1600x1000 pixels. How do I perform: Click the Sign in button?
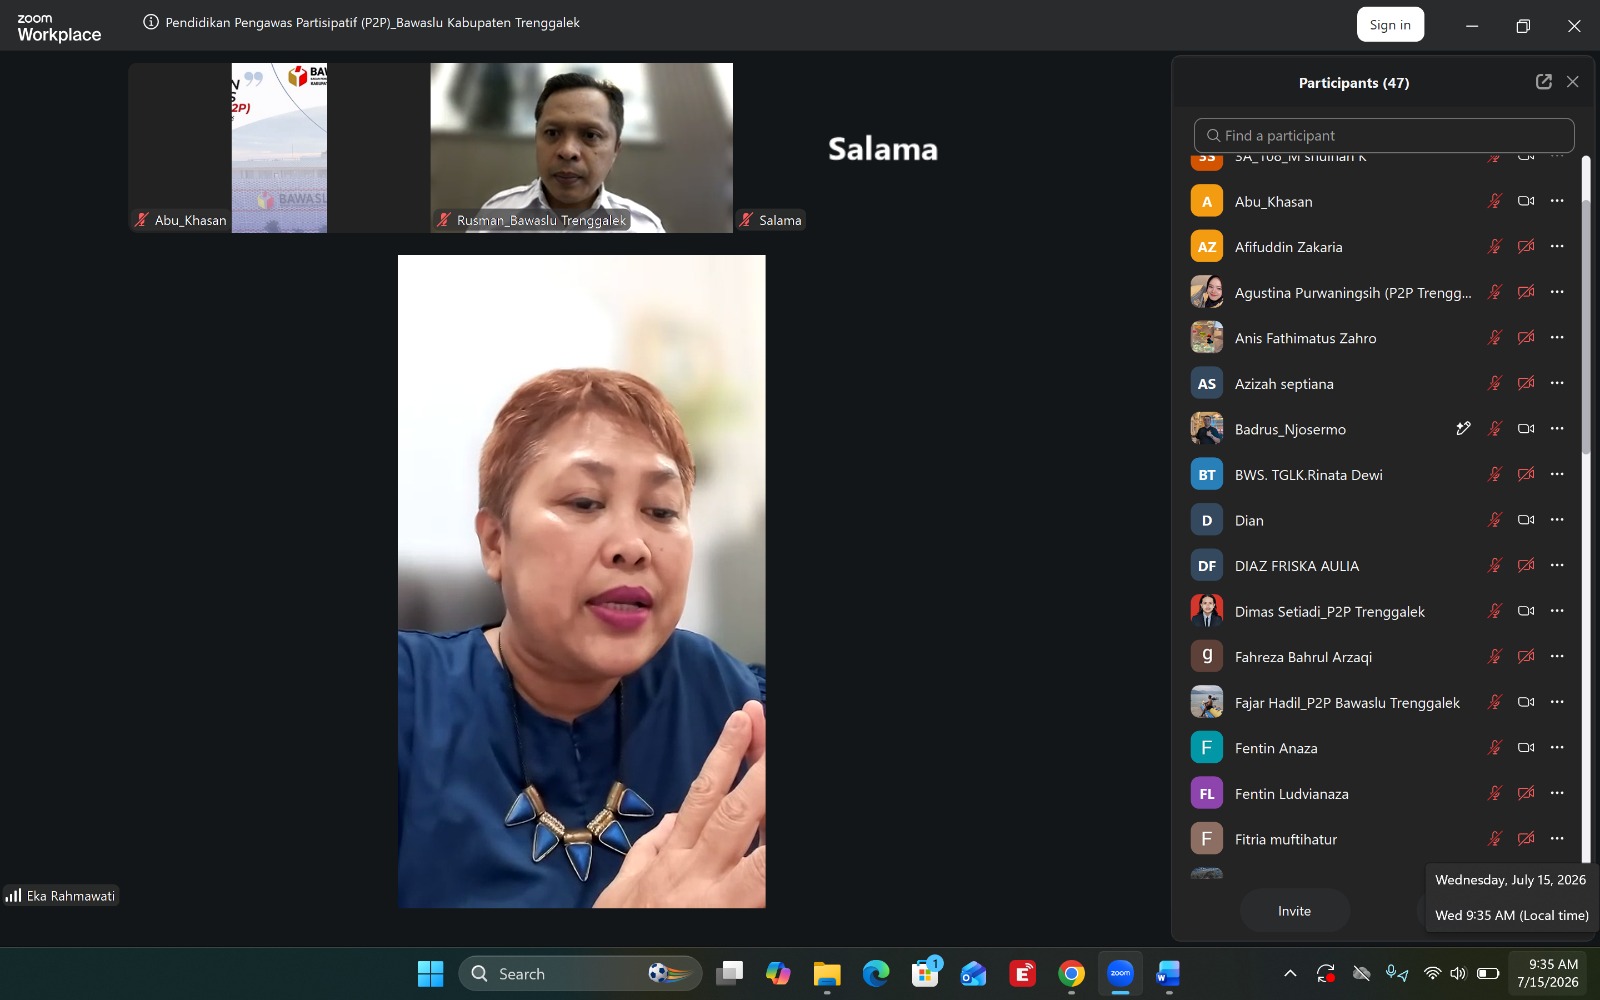click(x=1390, y=25)
